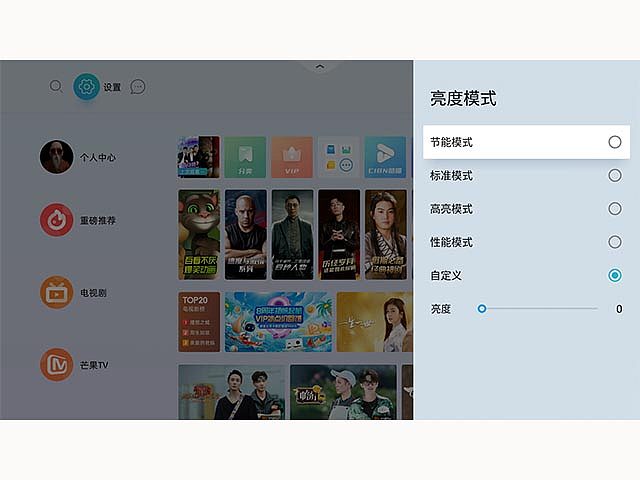
Task: Open the search magnifier icon
Action: coord(56,86)
